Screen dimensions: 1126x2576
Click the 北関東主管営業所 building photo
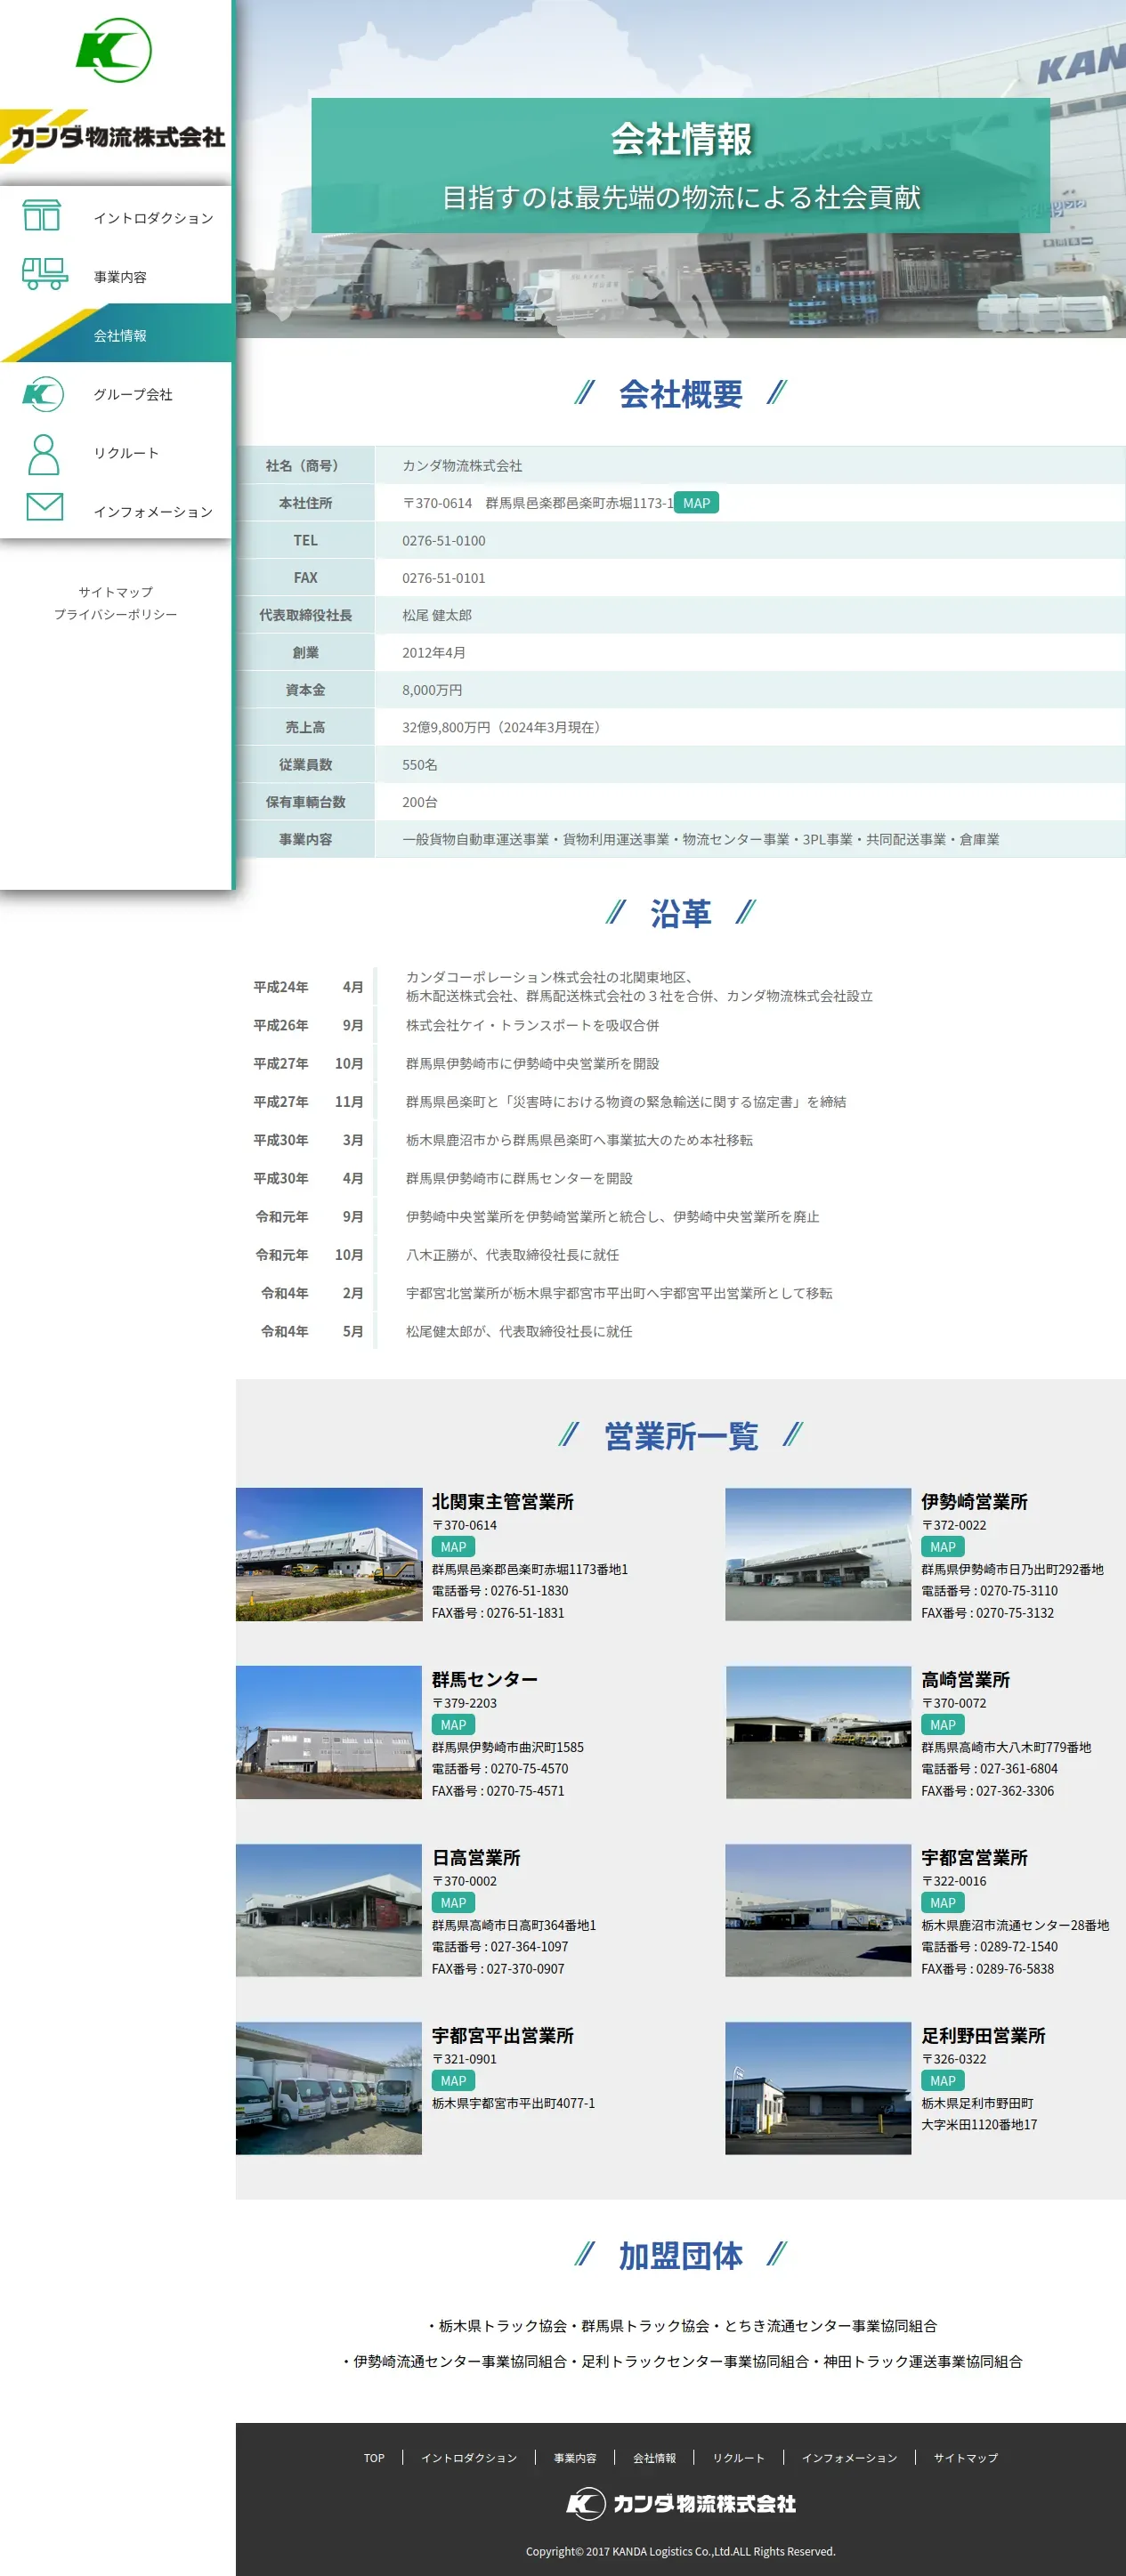pyautogui.click(x=329, y=1554)
